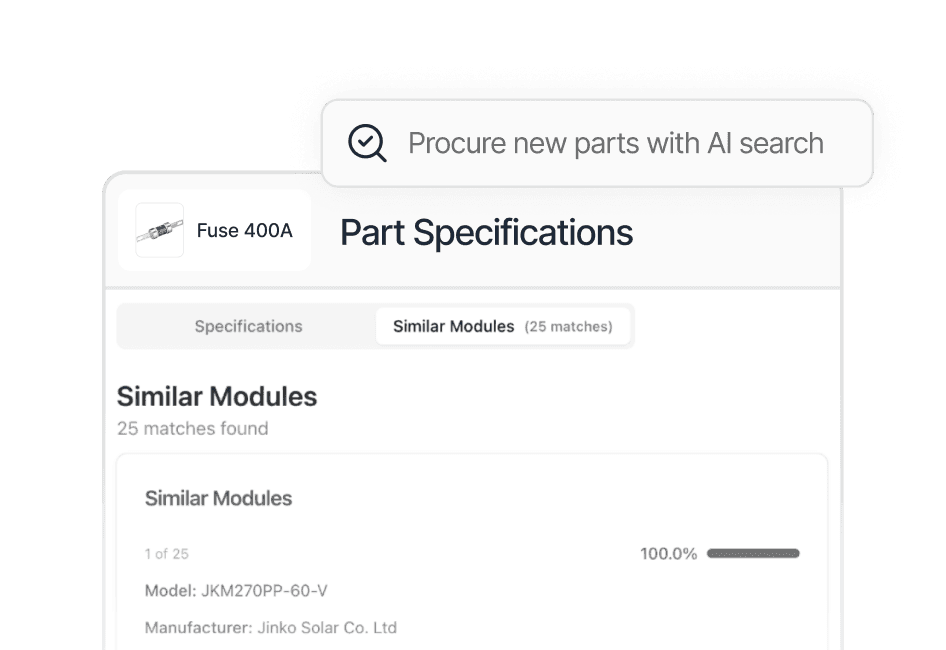
Task: Select the model number JKM270PP-60-V
Action: click(x=264, y=591)
